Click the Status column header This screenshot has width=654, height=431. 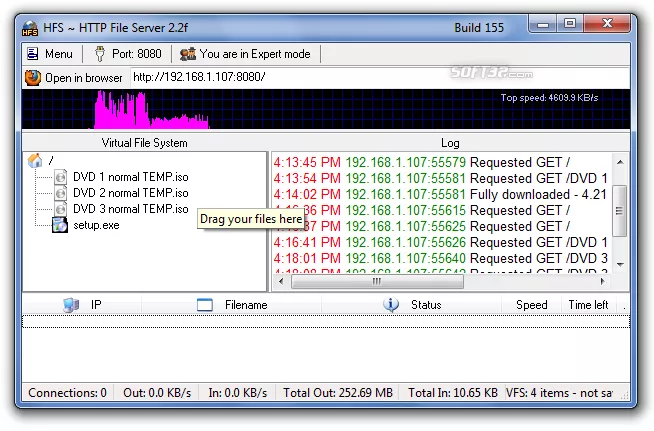click(x=412, y=305)
